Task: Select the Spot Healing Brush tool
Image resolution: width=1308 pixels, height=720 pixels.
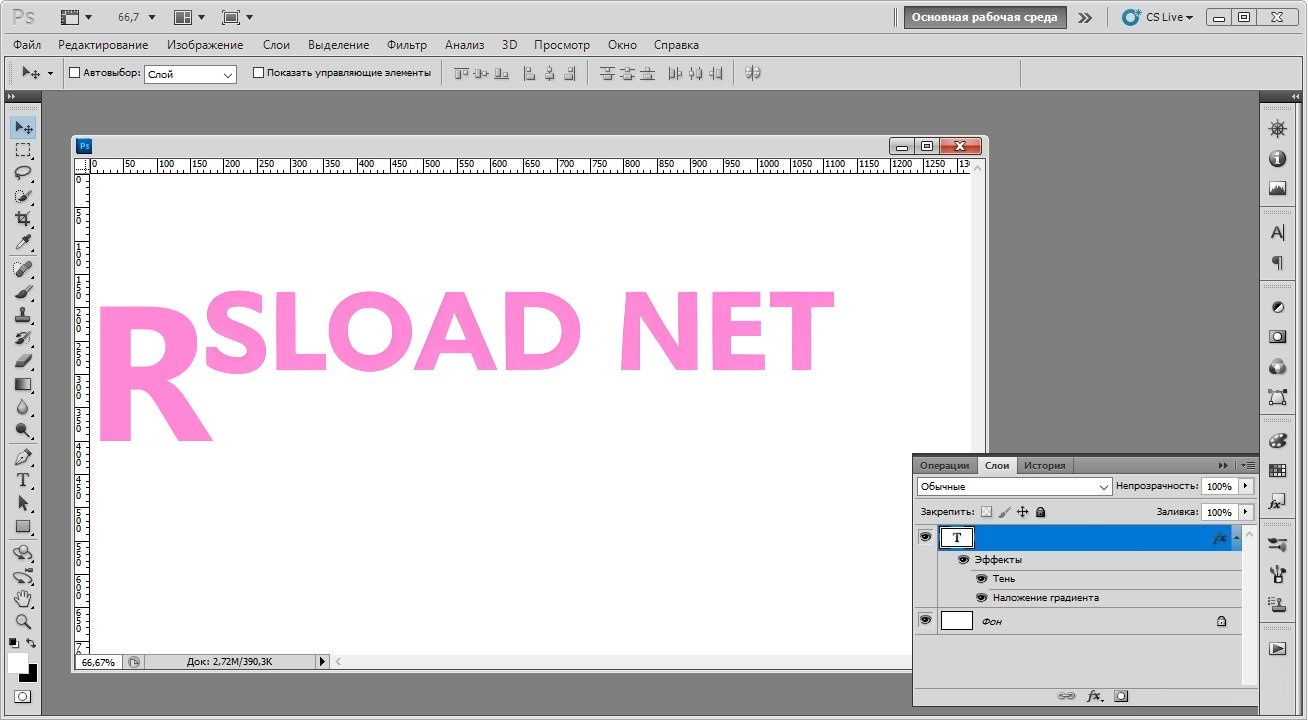Action: (23, 269)
